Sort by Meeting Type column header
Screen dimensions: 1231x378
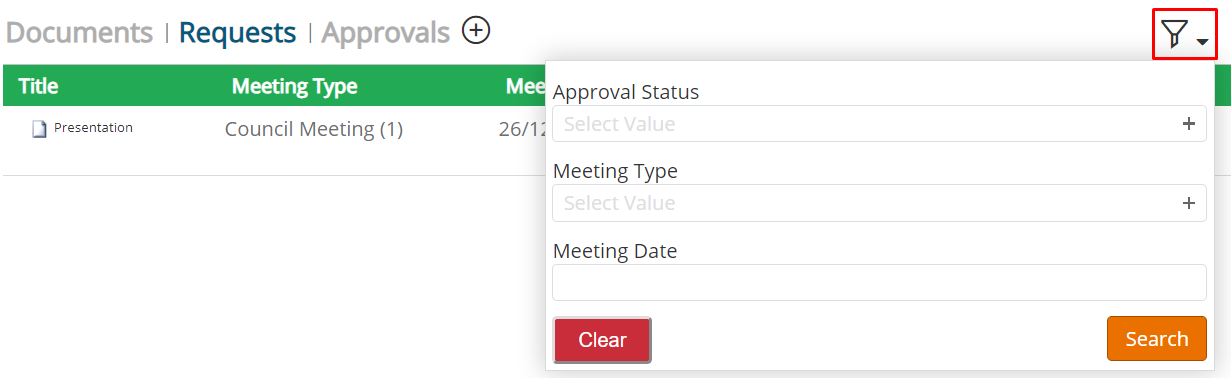(x=294, y=86)
